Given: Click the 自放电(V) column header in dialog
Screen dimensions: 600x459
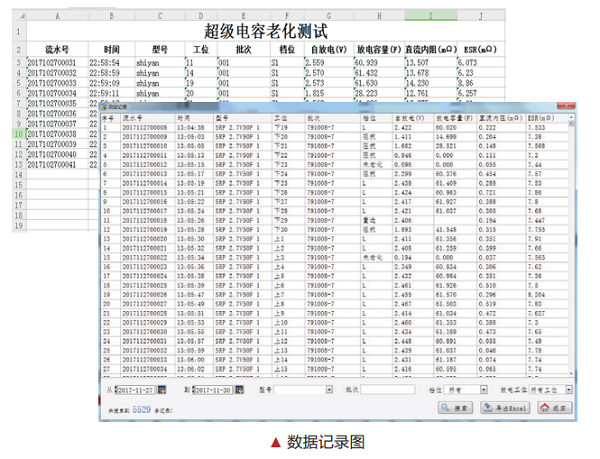Looking at the screenshot, I should click(x=409, y=117).
